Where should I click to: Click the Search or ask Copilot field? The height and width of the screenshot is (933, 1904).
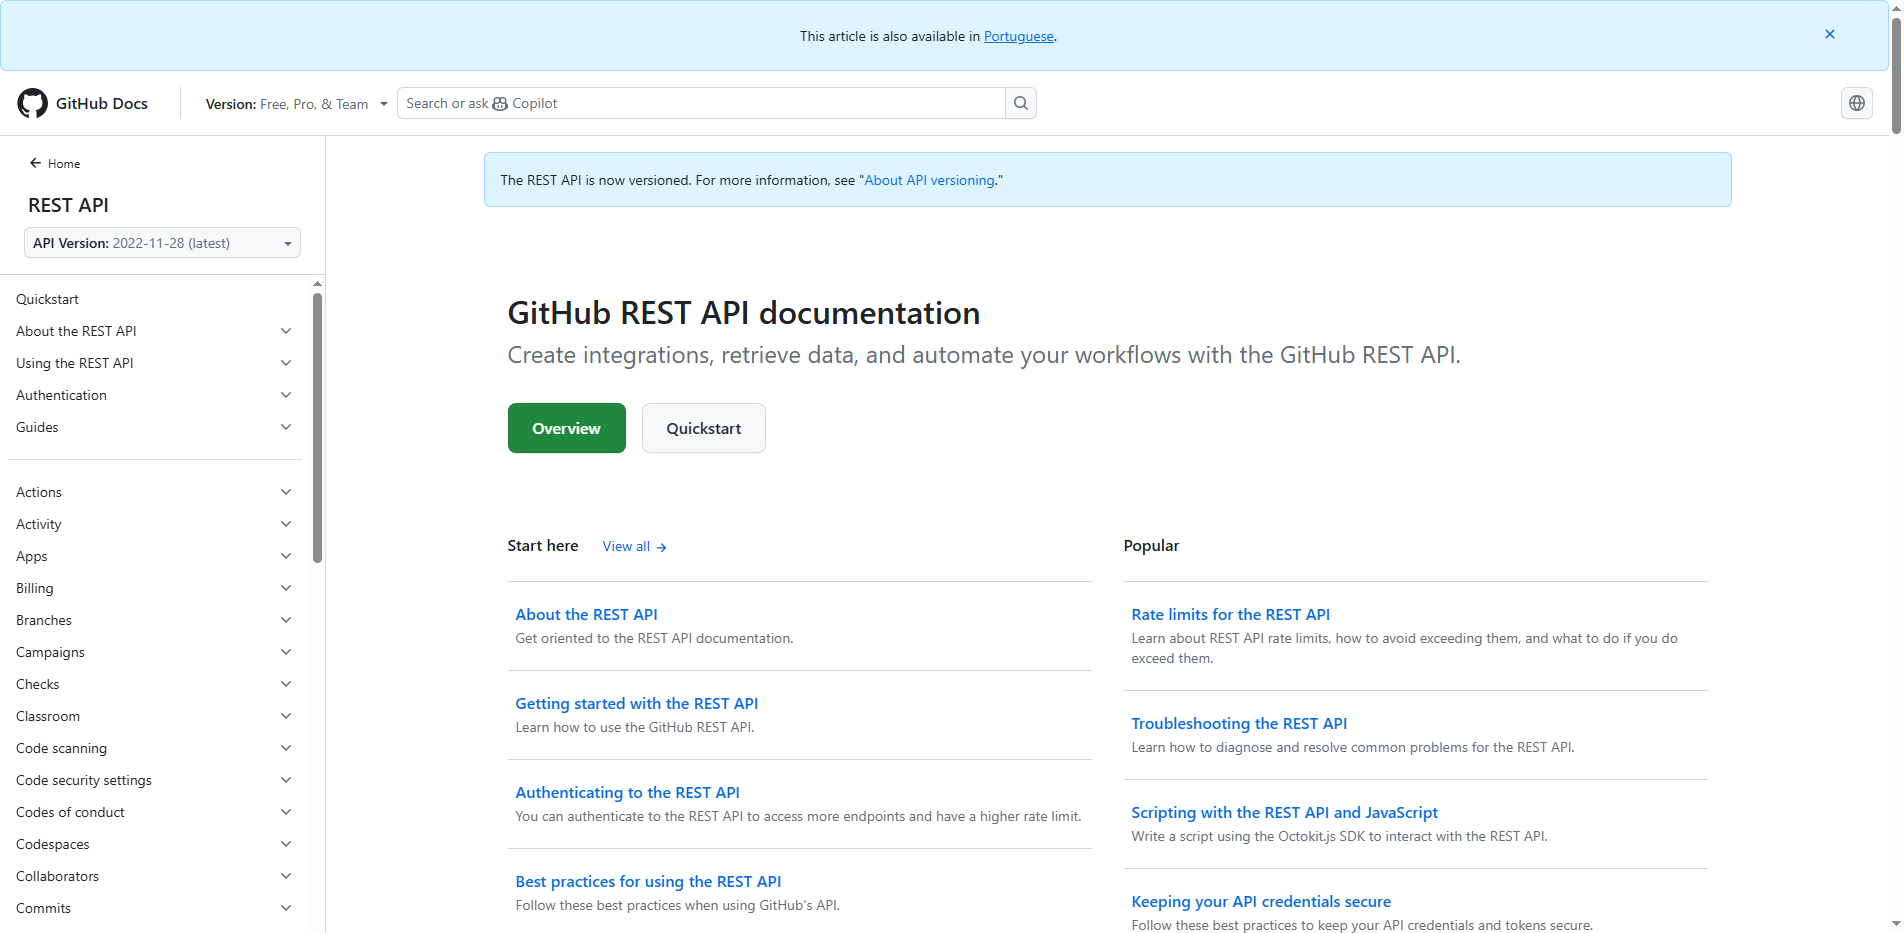(700, 103)
